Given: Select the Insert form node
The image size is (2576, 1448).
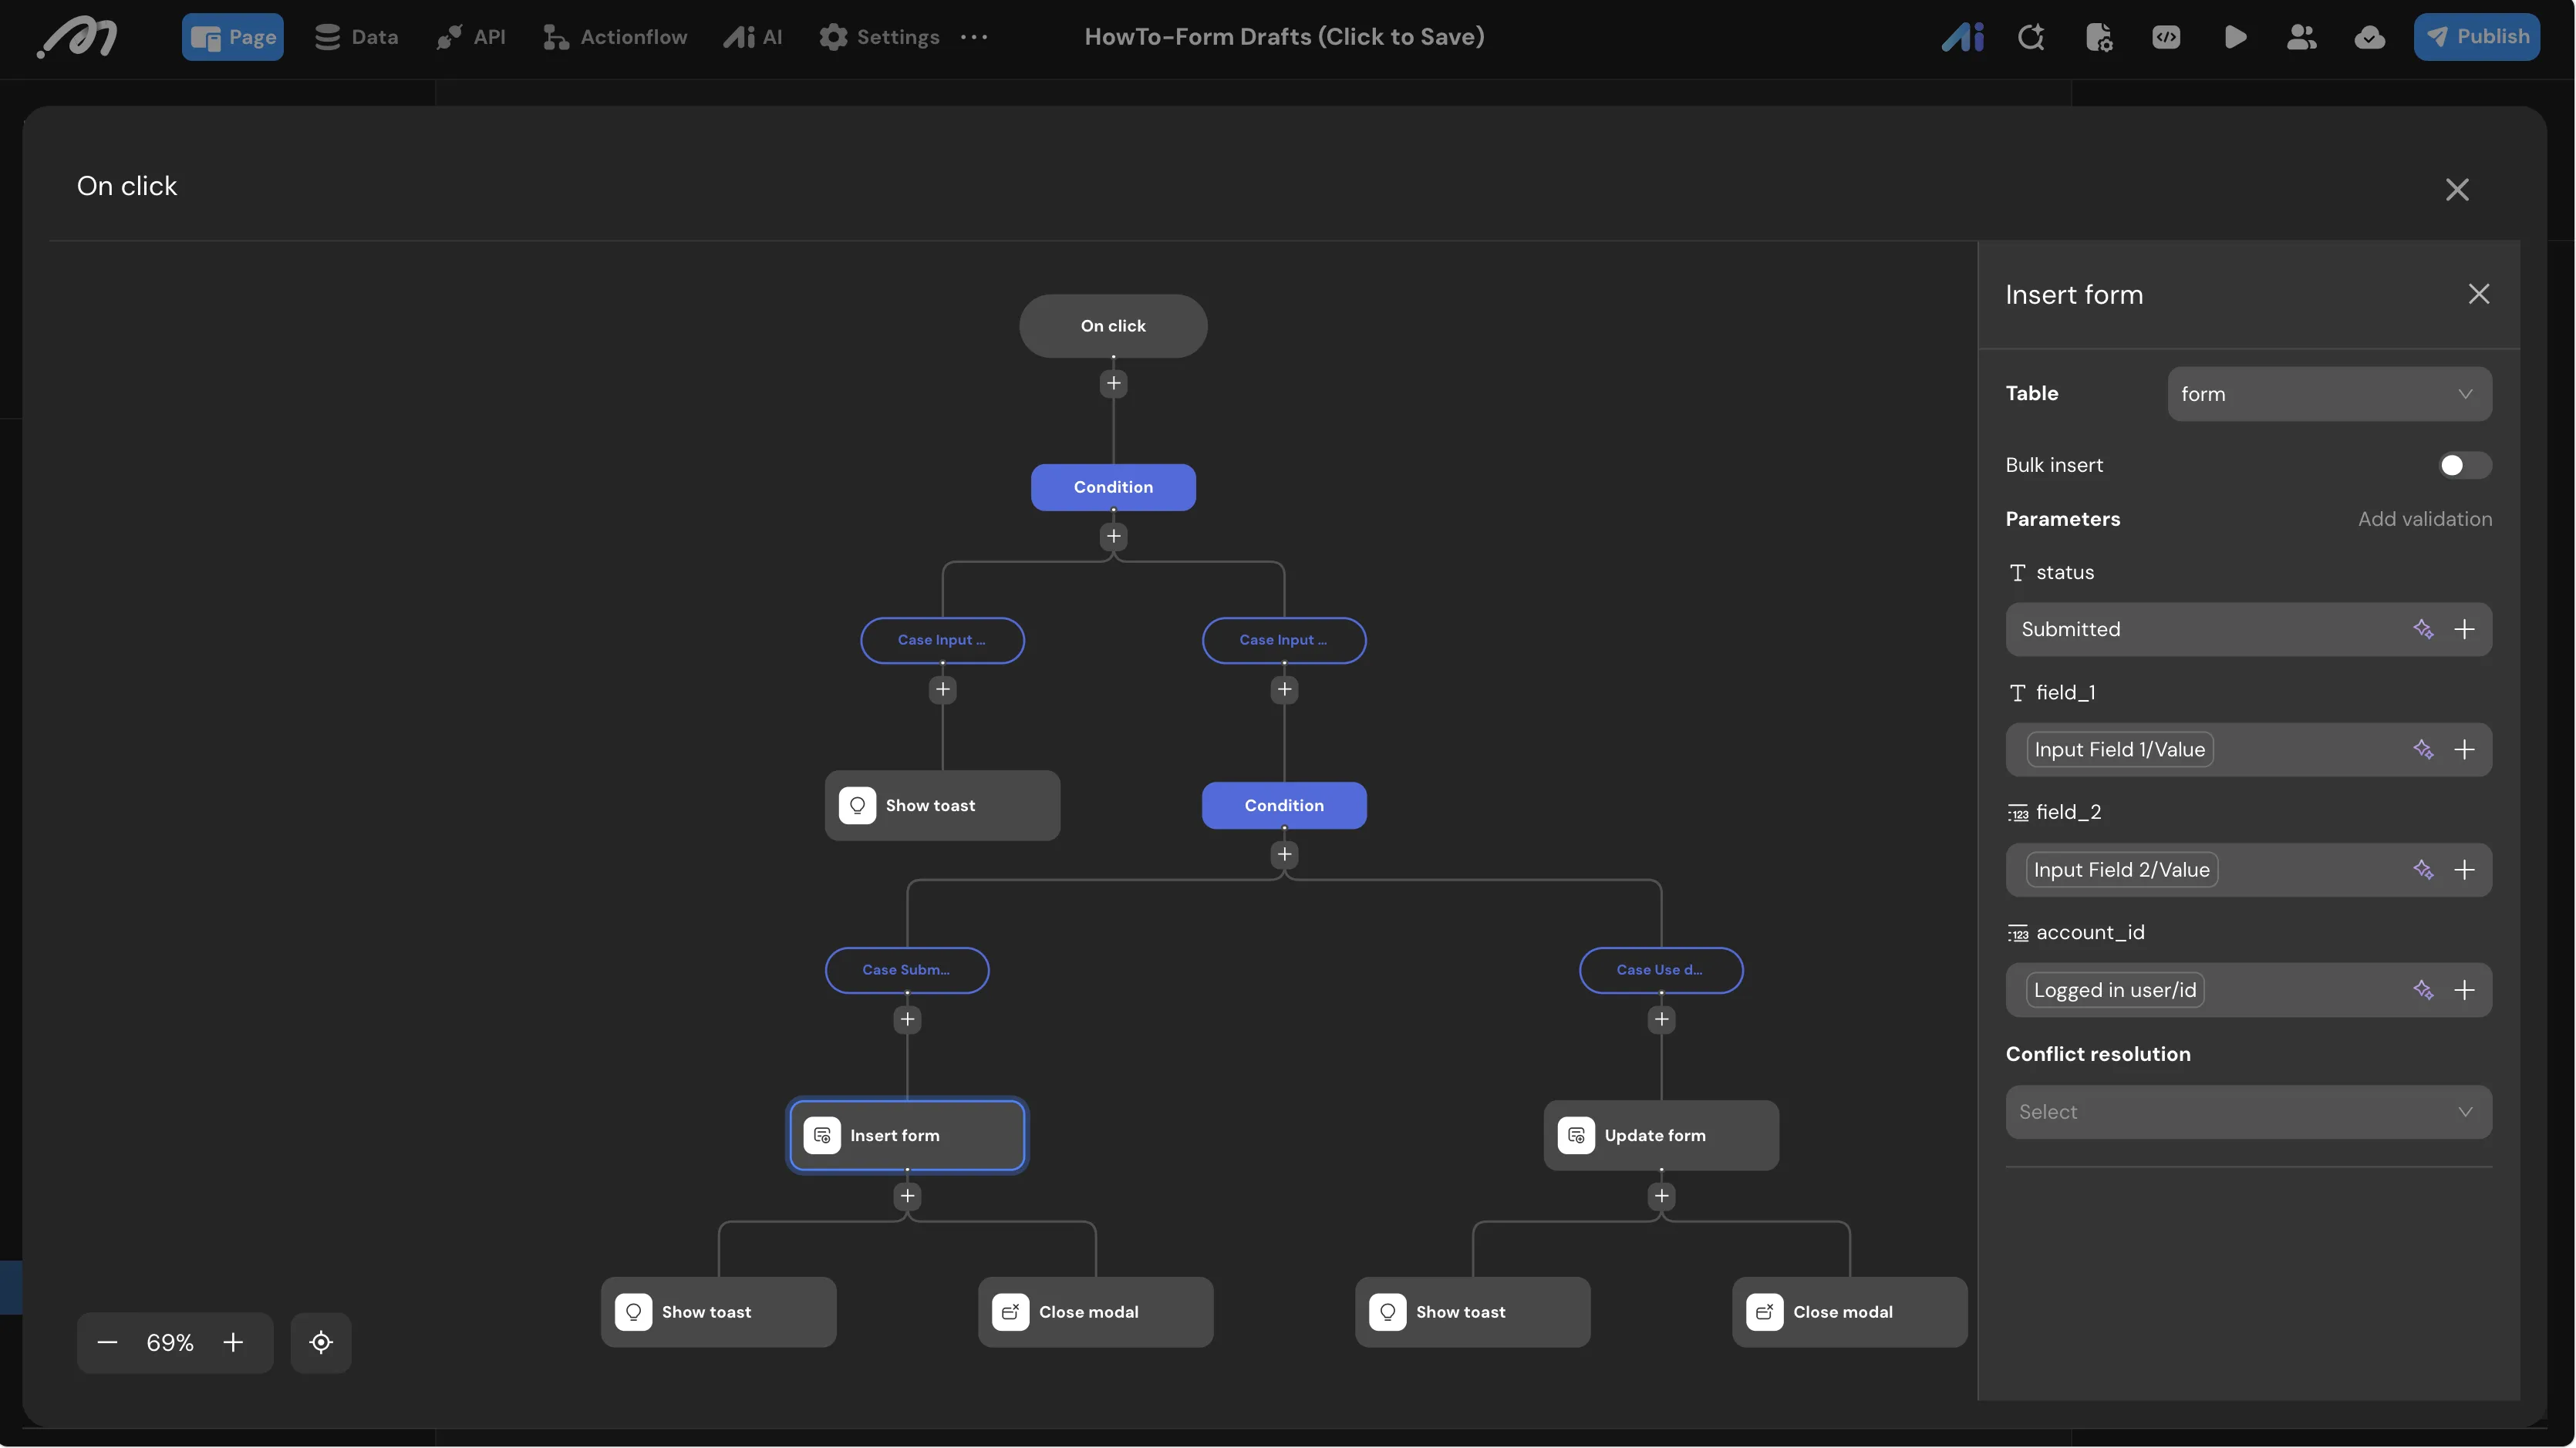Looking at the screenshot, I should click(907, 1135).
